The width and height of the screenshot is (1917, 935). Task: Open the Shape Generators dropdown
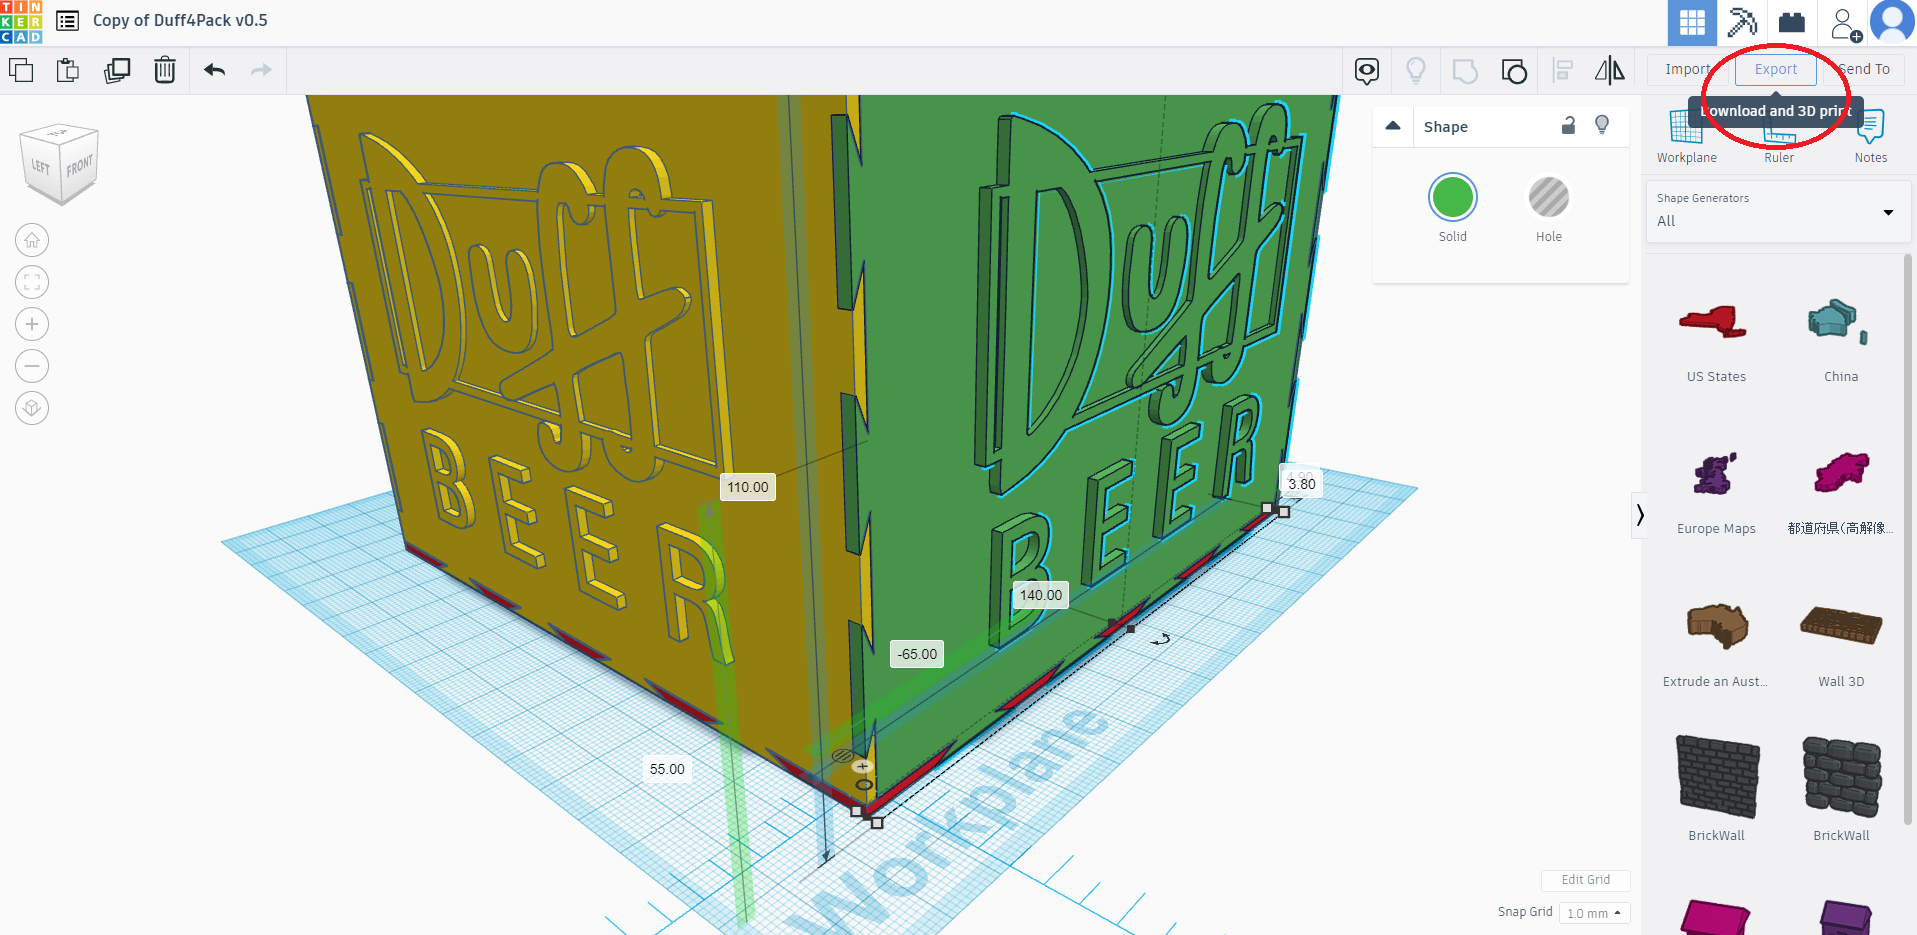1778,211
